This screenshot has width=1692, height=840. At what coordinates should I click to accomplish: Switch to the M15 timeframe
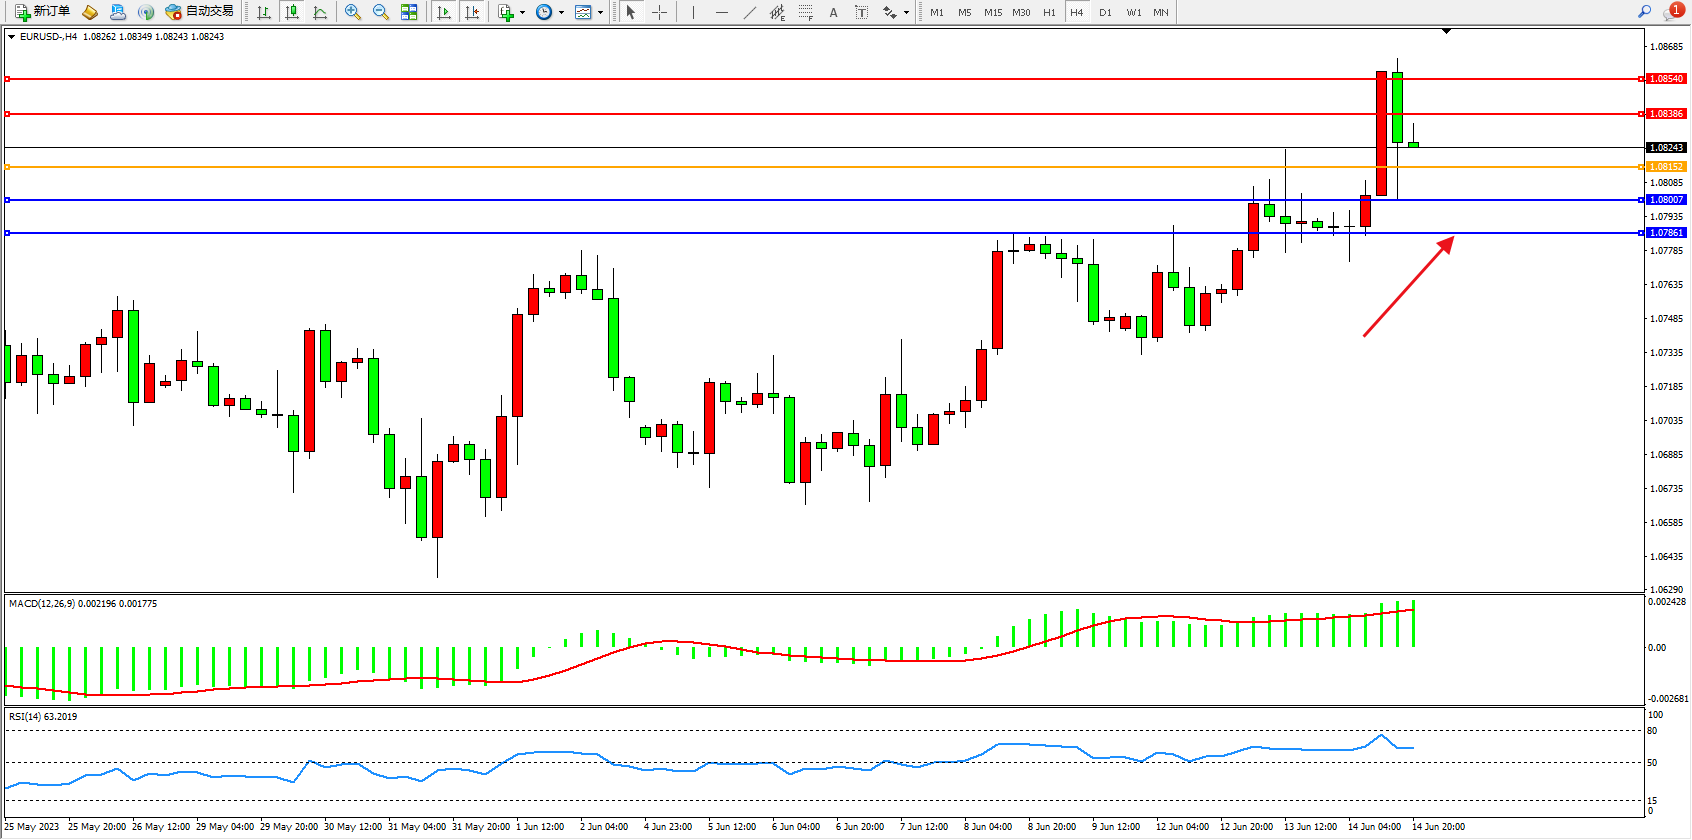coord(992,12)
